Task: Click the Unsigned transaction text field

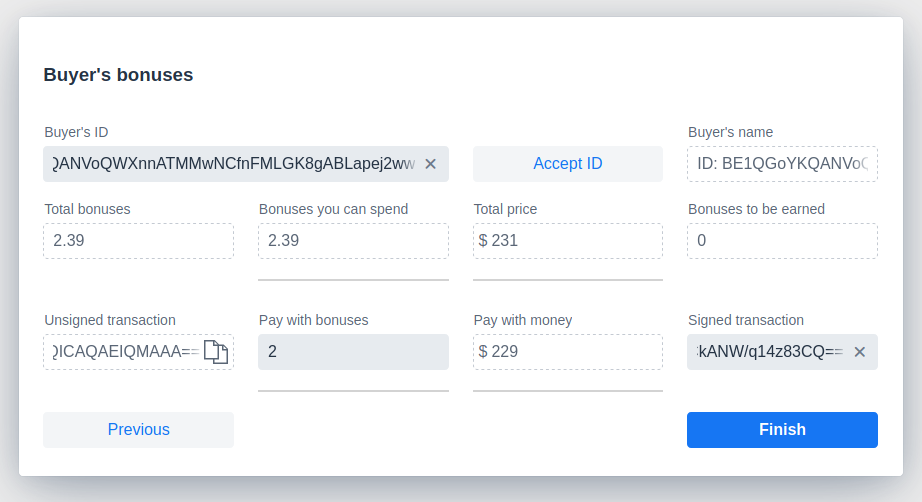Action: click(x=120, y=352)
